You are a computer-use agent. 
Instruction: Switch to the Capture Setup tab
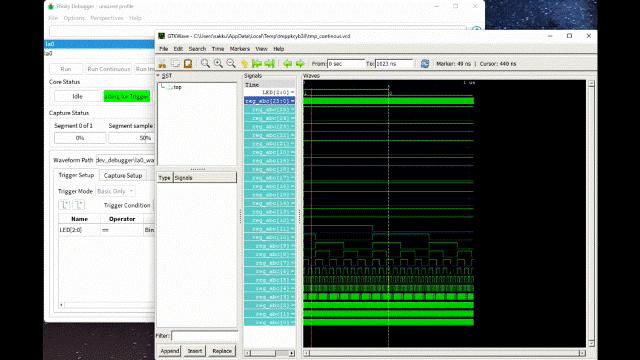click(123, 176)
